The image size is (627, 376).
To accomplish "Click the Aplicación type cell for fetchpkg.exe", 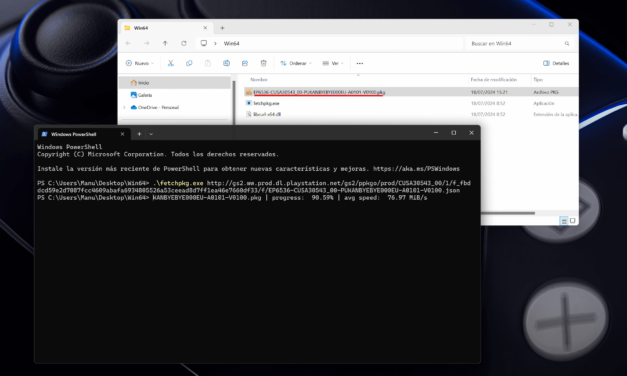I will (544, 103).
